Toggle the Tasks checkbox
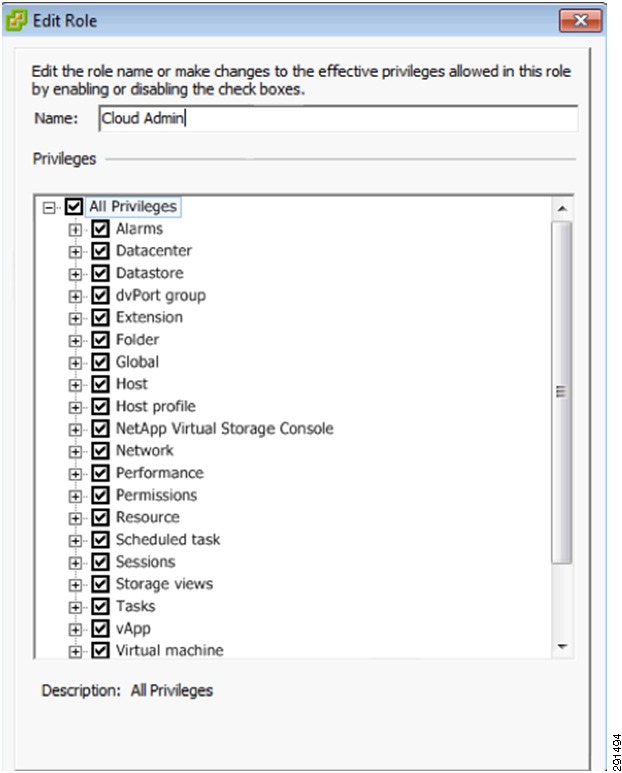The width and height of the screenshot is (622, 773). (101, 606)
